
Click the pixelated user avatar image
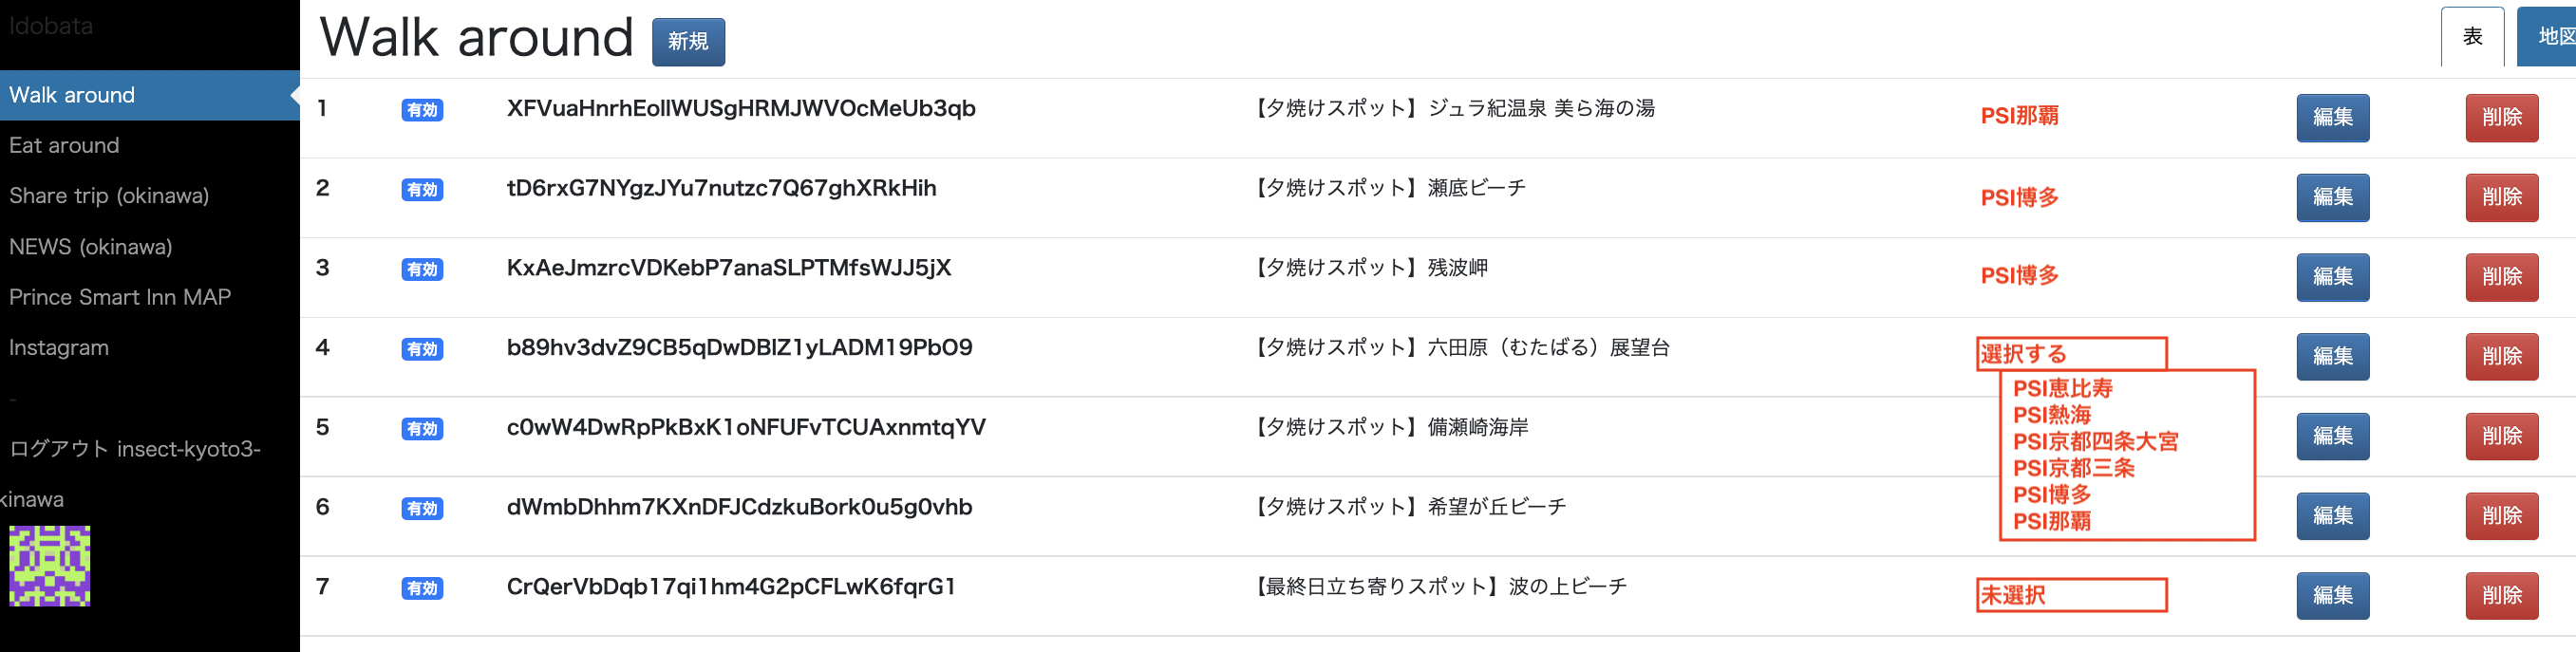point(50,566)
